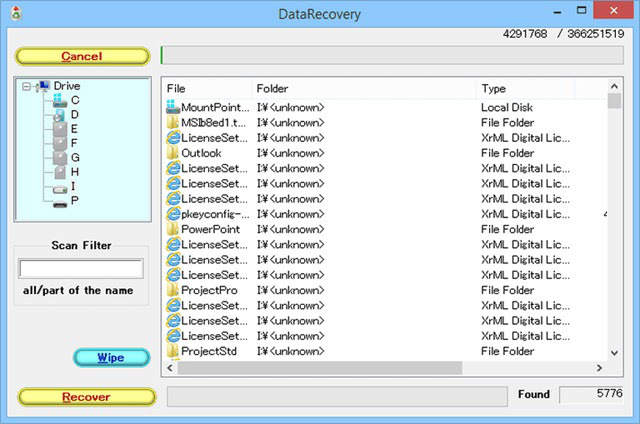
Task: Collapse the Drive tree node
Action: click(27, 87)
